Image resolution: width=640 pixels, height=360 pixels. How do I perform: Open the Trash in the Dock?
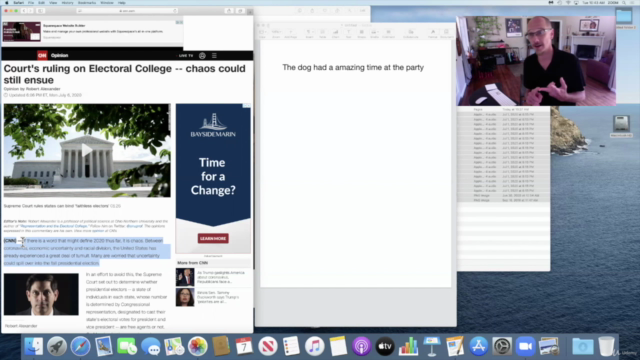pyautogui.click(x=607, y=347)
